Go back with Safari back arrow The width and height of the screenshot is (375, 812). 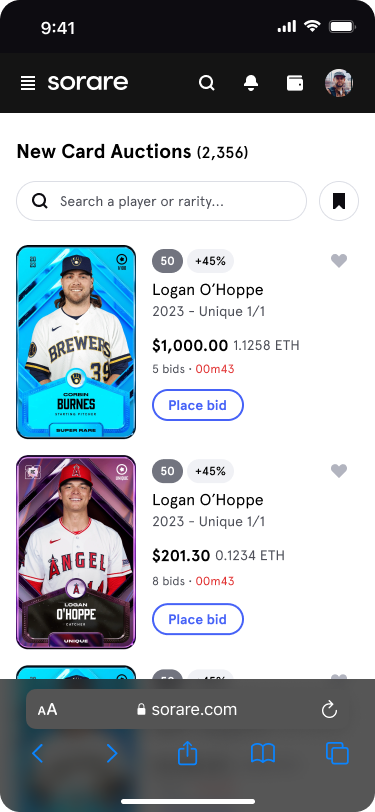[37, 753]
